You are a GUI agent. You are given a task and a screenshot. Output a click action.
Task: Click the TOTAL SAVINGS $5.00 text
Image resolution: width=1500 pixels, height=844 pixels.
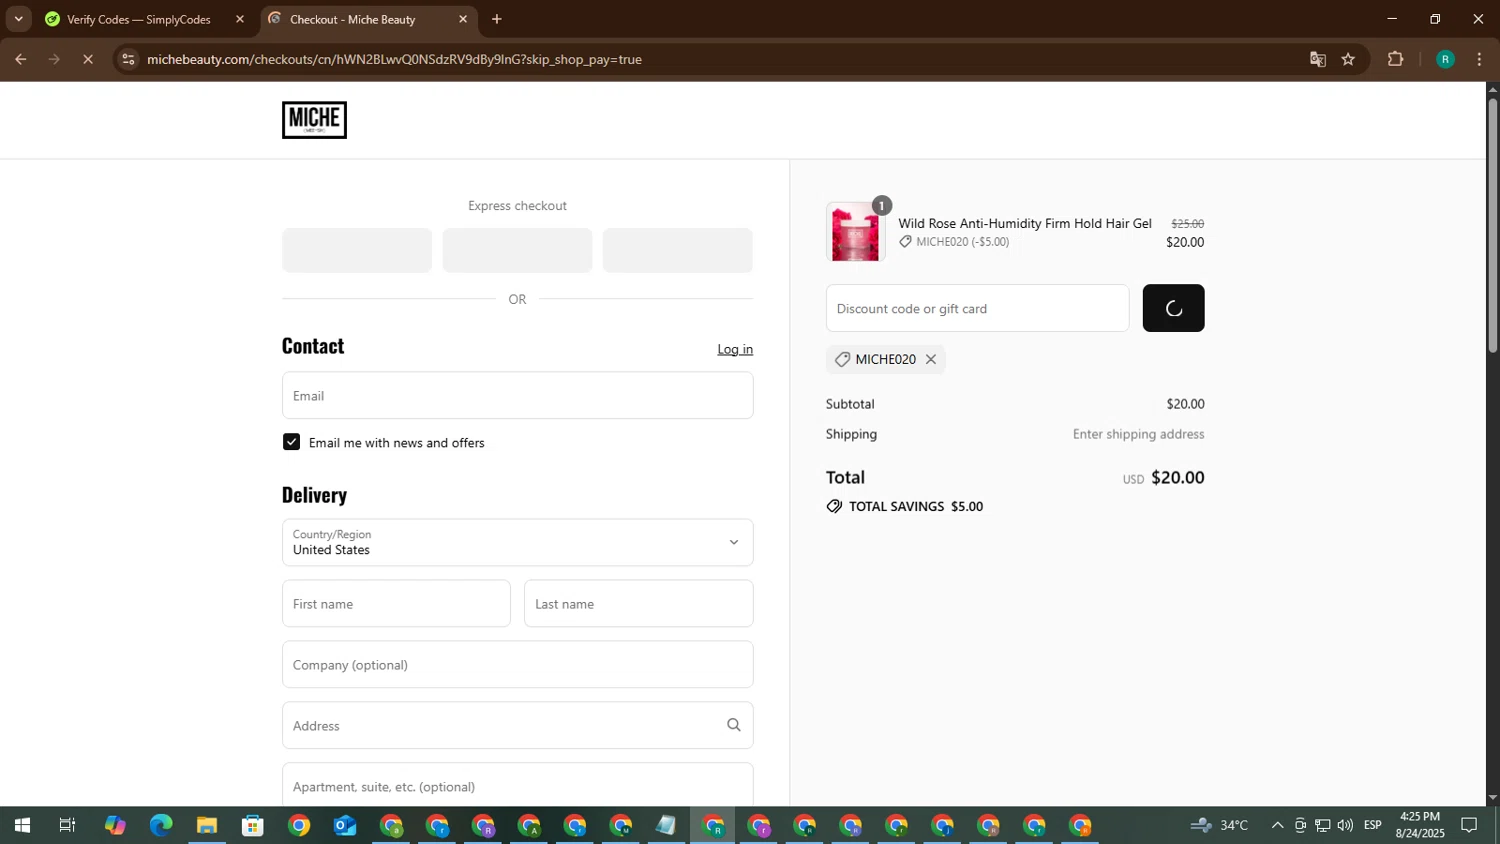pyautogui.click(x=915, y=506)
